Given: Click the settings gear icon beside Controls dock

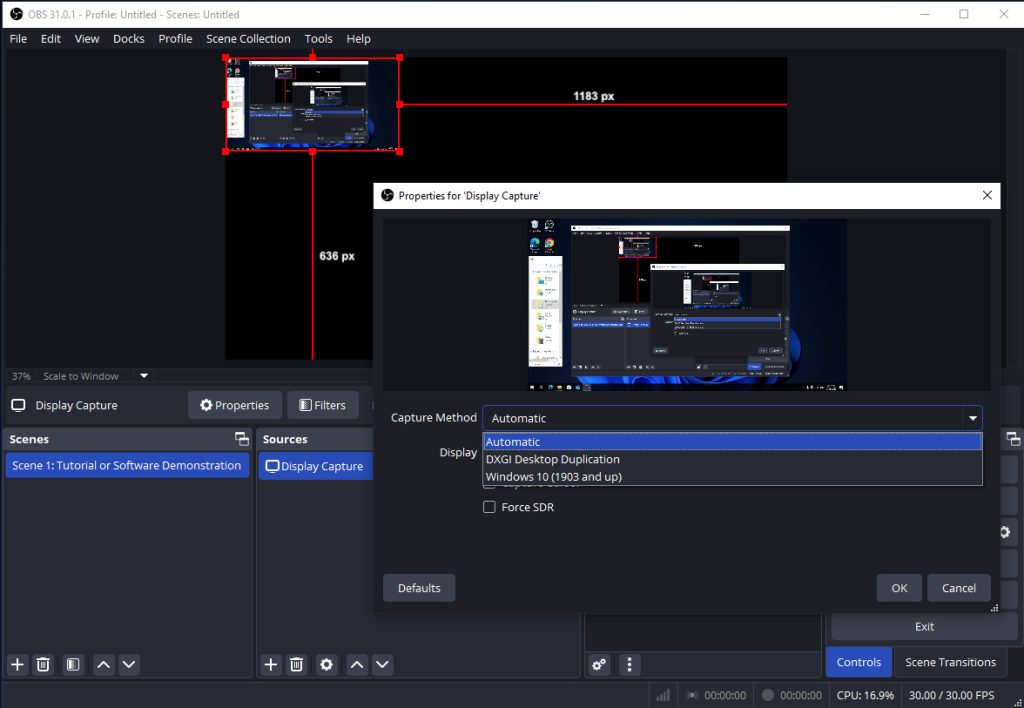Looking at the screenshot, I should coord(1006,532).
